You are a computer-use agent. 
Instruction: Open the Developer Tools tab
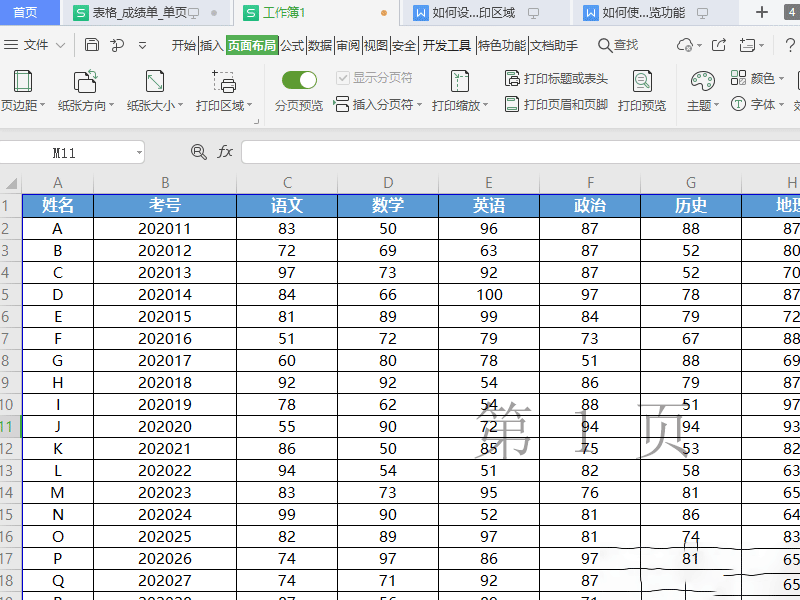tap(446, 45)
